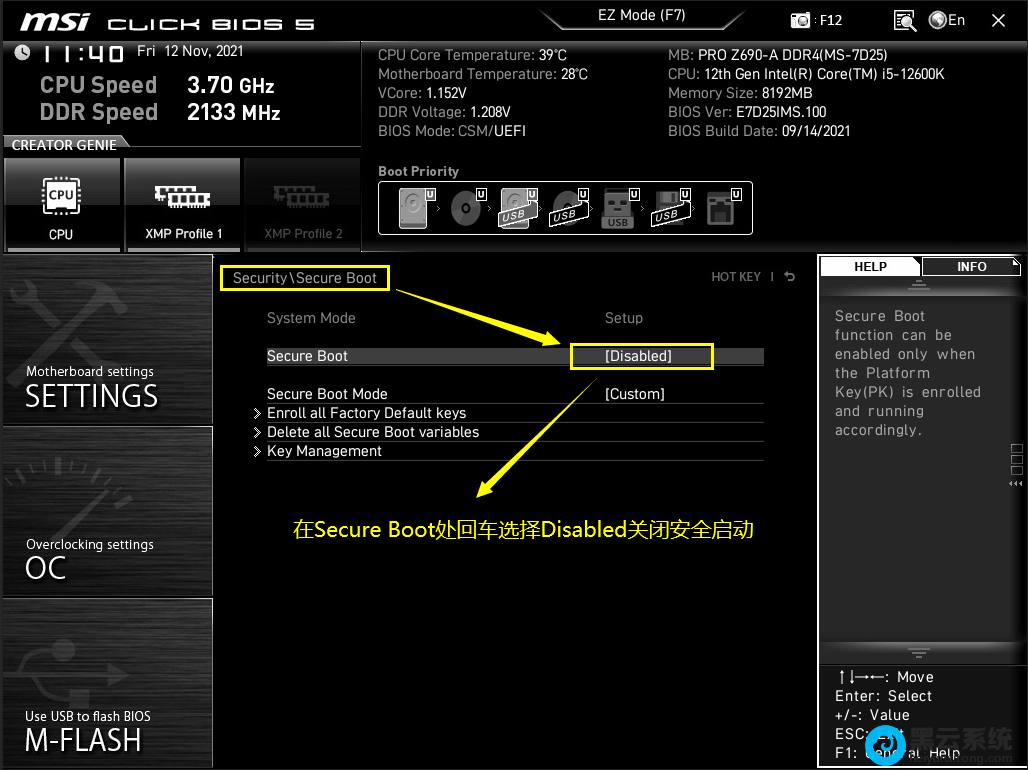Expand Delete all Secure Boot variables
1028x770 pixels.
pyautogui.click(x=372, y=432)
